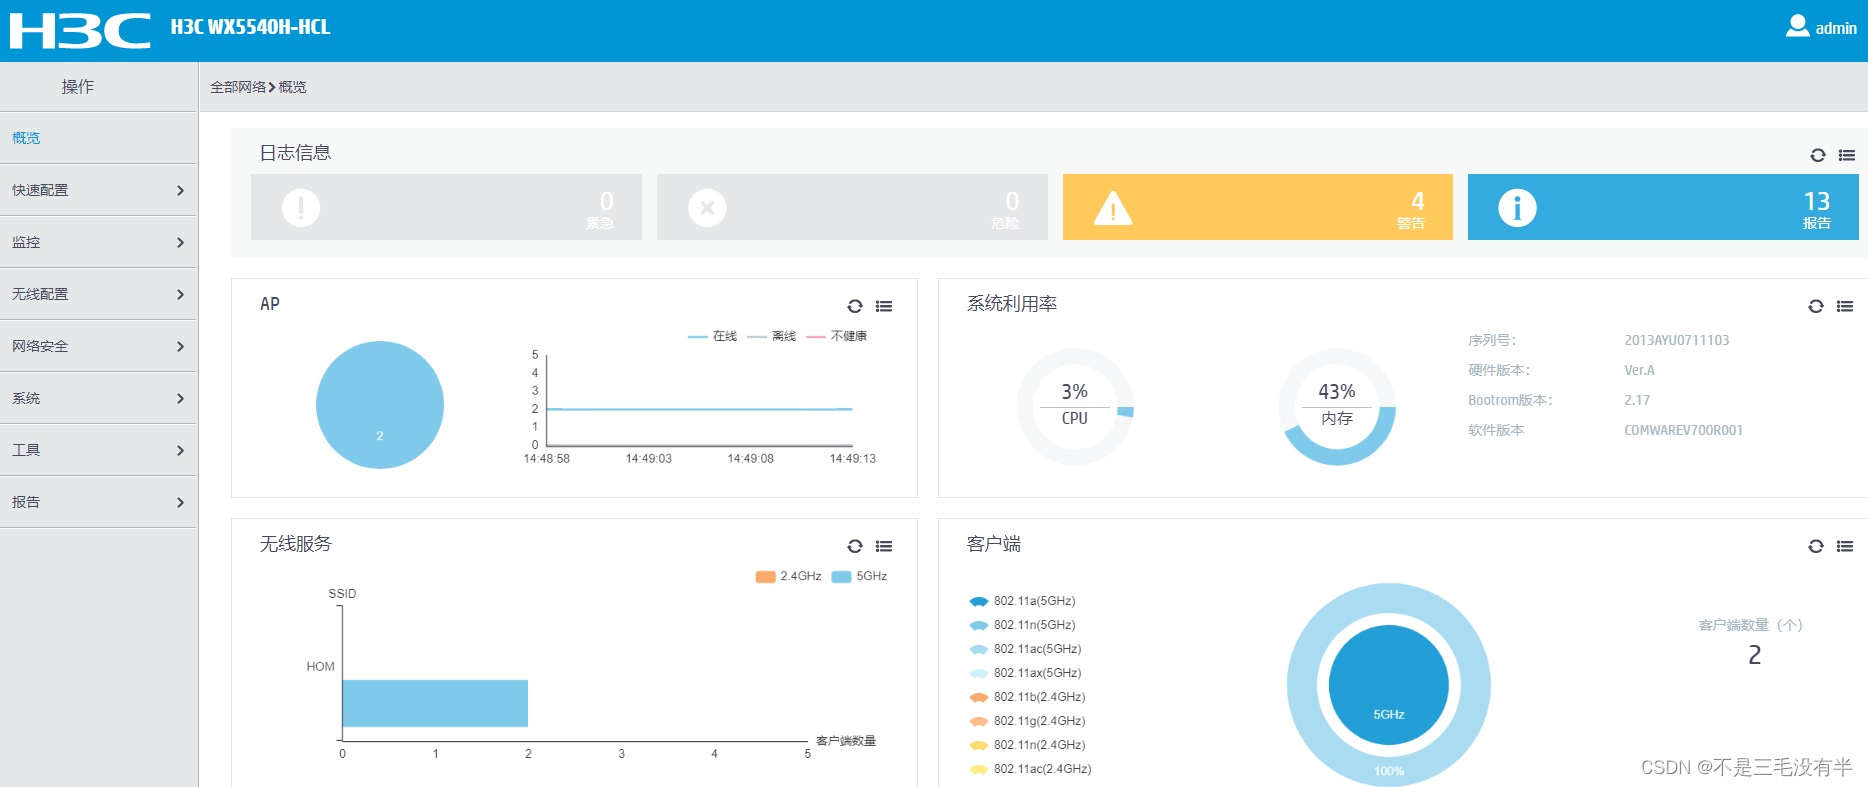Expand the 无线配置 chevron

(x=180, y=294)
